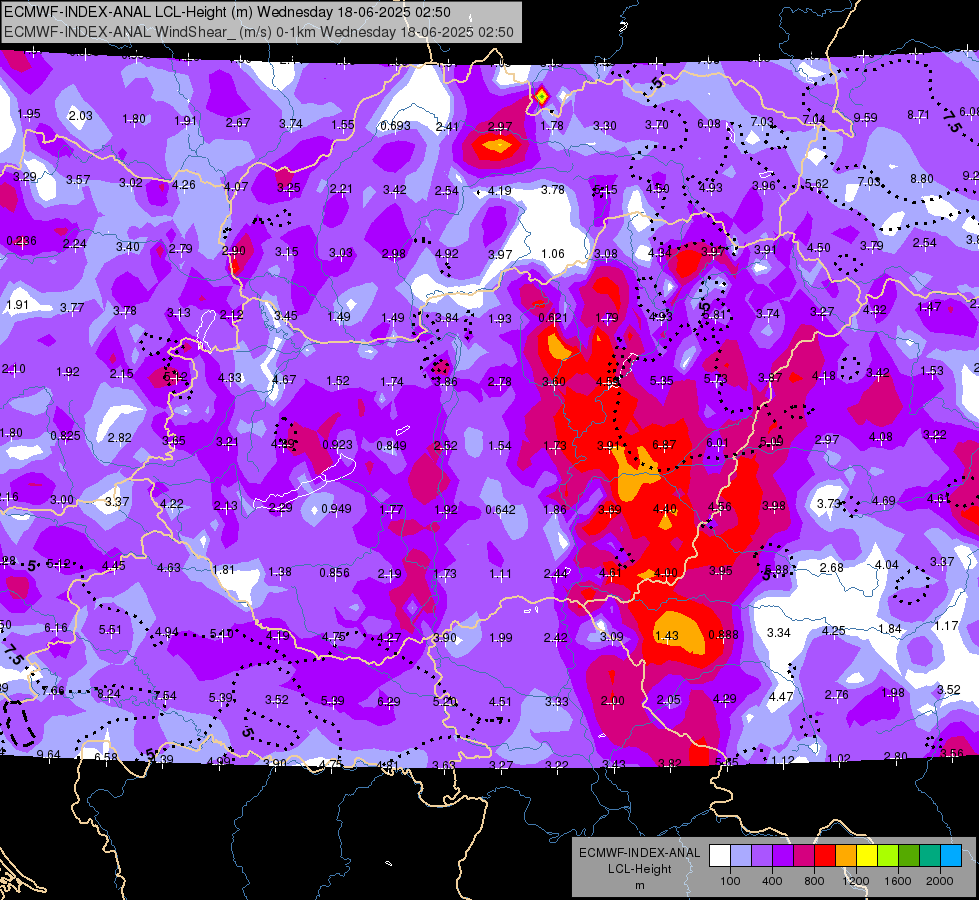
Task: Click wind shear value 9.59
Action: (x=865, y=117)
